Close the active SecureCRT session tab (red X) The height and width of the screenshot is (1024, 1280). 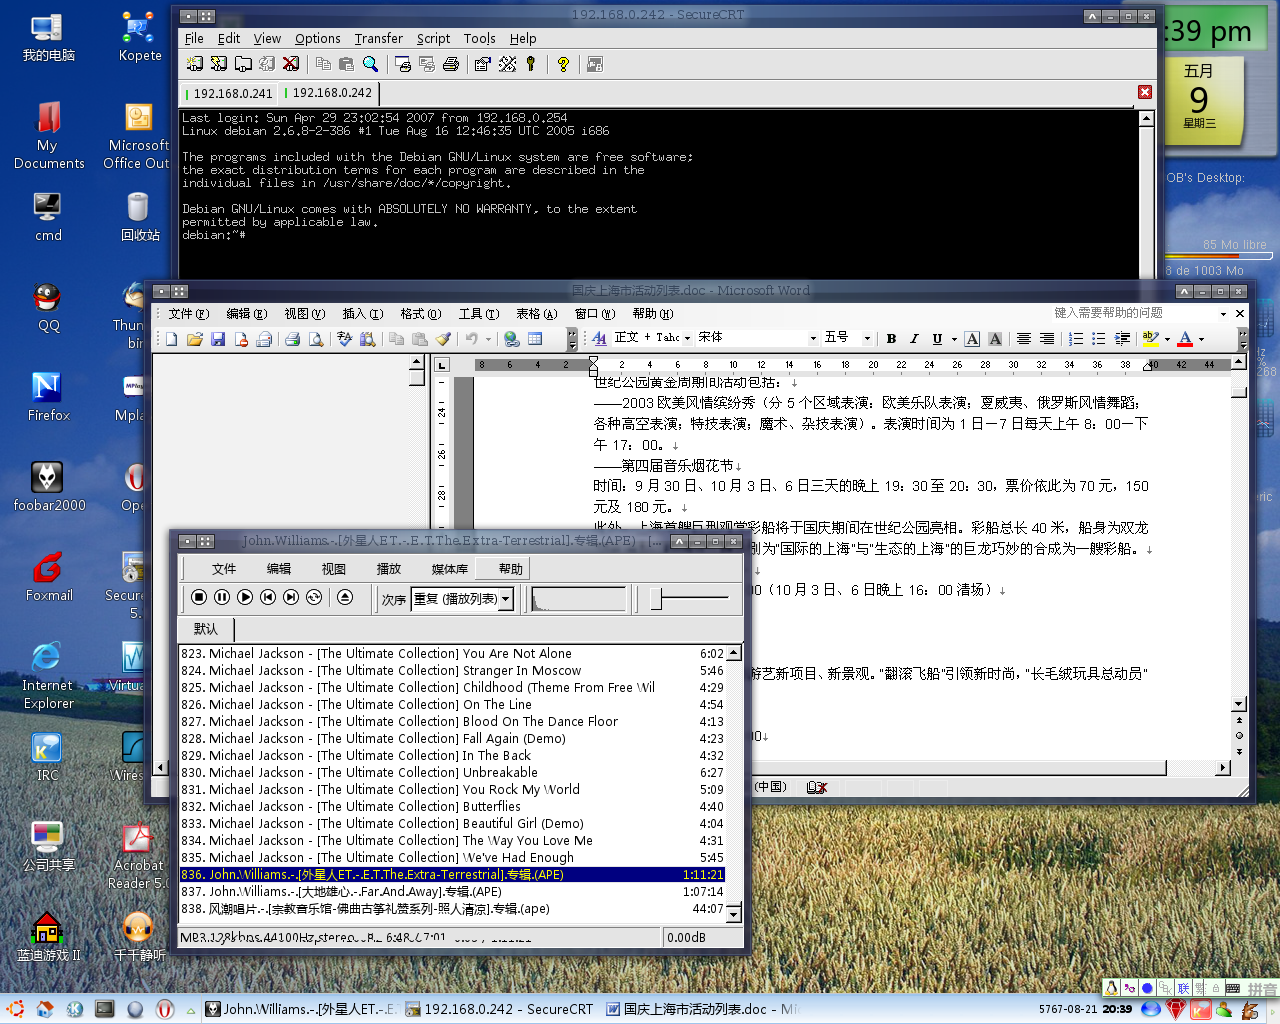pyautogui.click(x=1145, y=92)
